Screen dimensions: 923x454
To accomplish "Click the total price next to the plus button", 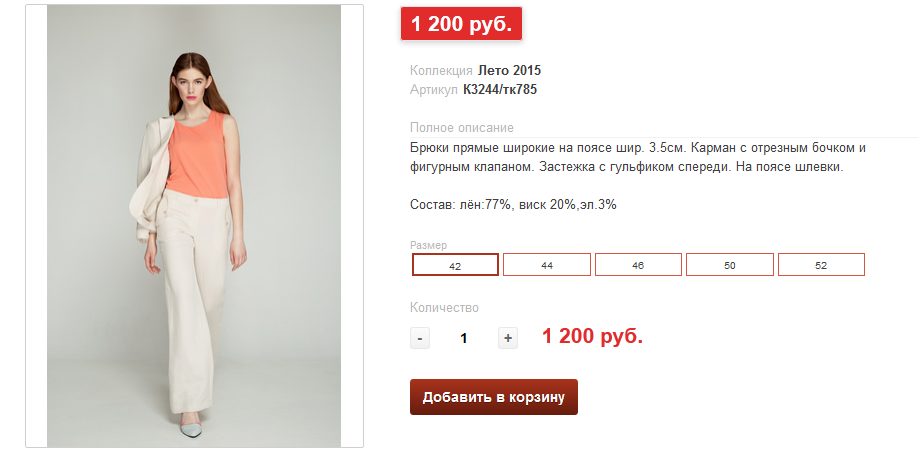I will [592, 337].
